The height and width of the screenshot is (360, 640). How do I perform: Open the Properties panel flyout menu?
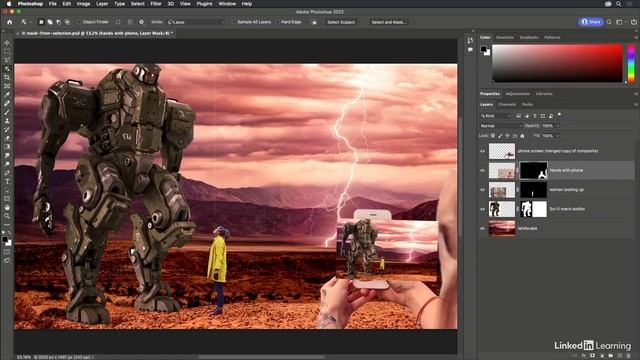click(x=636, y=94)
